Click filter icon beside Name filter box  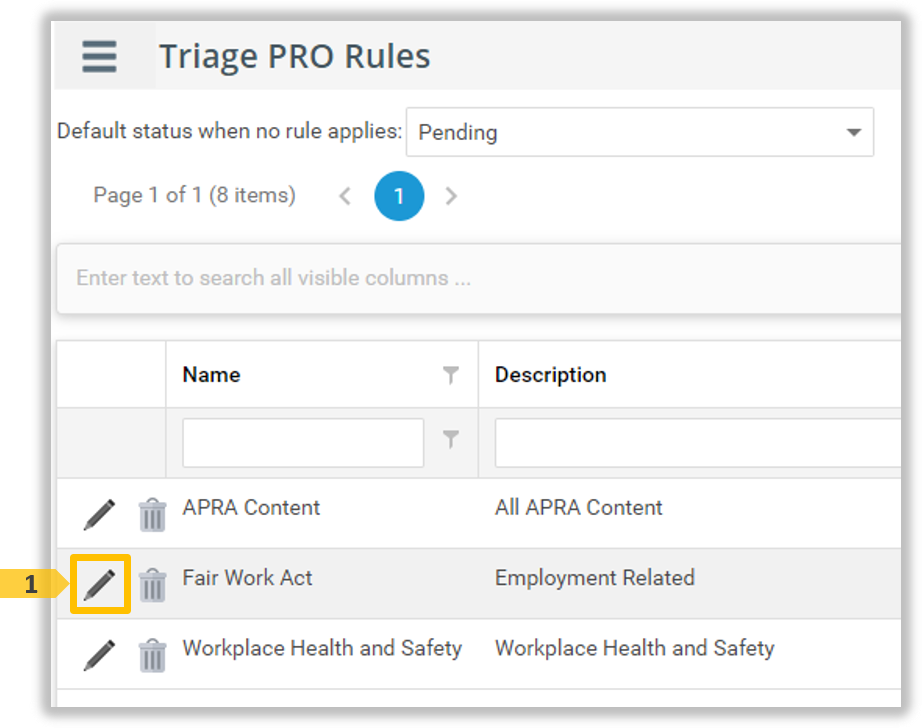pos(451,440)
